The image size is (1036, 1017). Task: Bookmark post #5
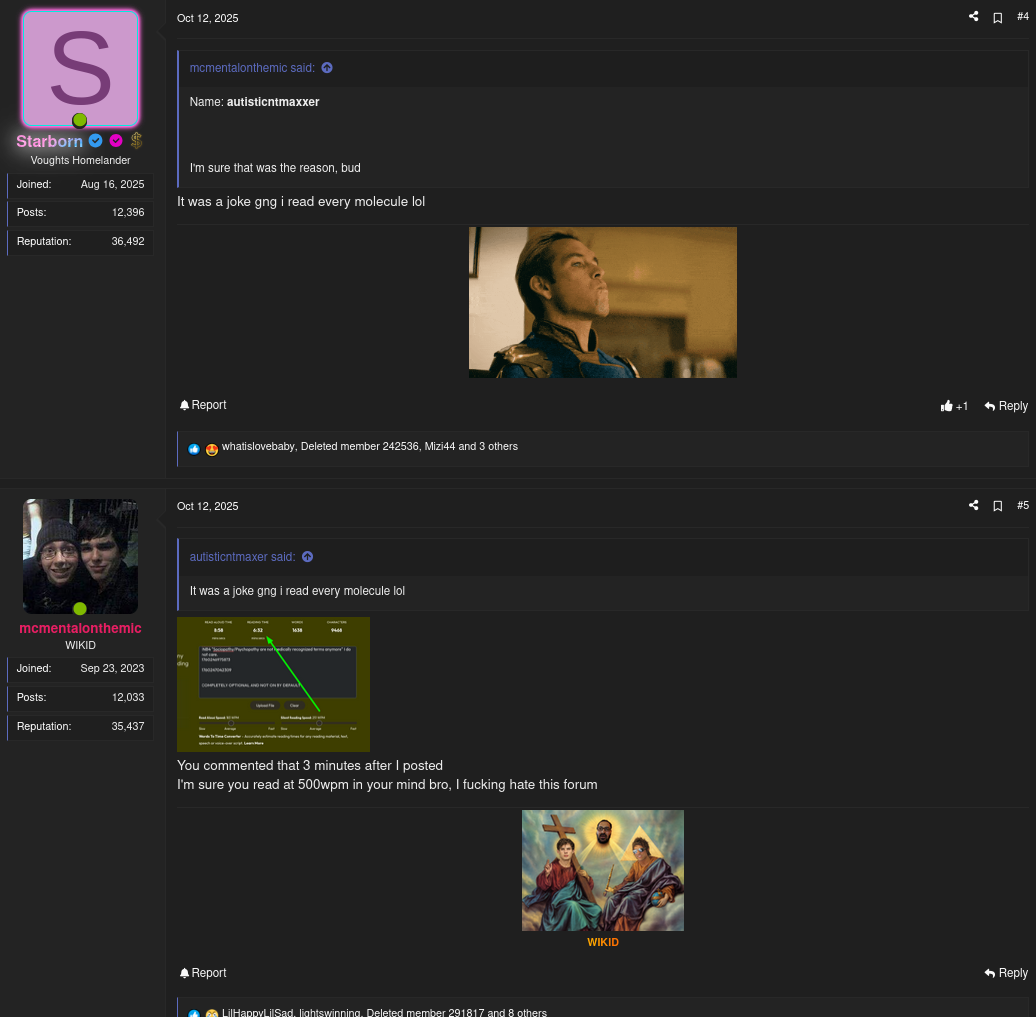pyautogui.click(x=998, y=506)
